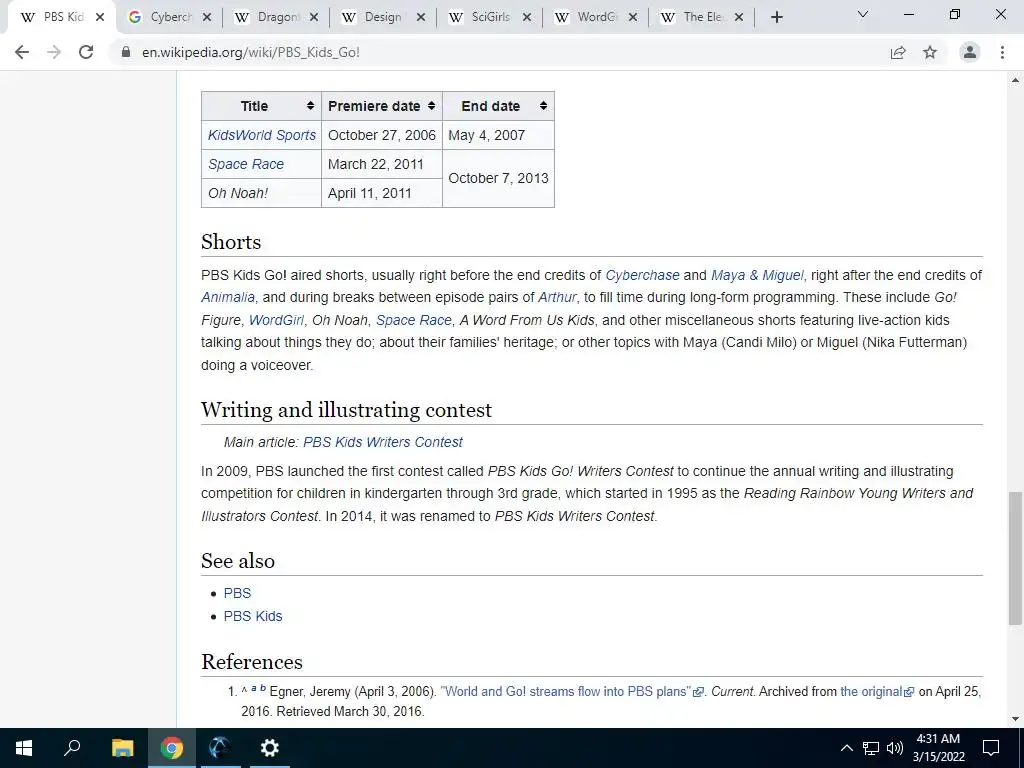Screen dimensions: 1024x768
Task: Click scrollbar up arrow
Action: pyautogui.click(x=1015, y=80)
